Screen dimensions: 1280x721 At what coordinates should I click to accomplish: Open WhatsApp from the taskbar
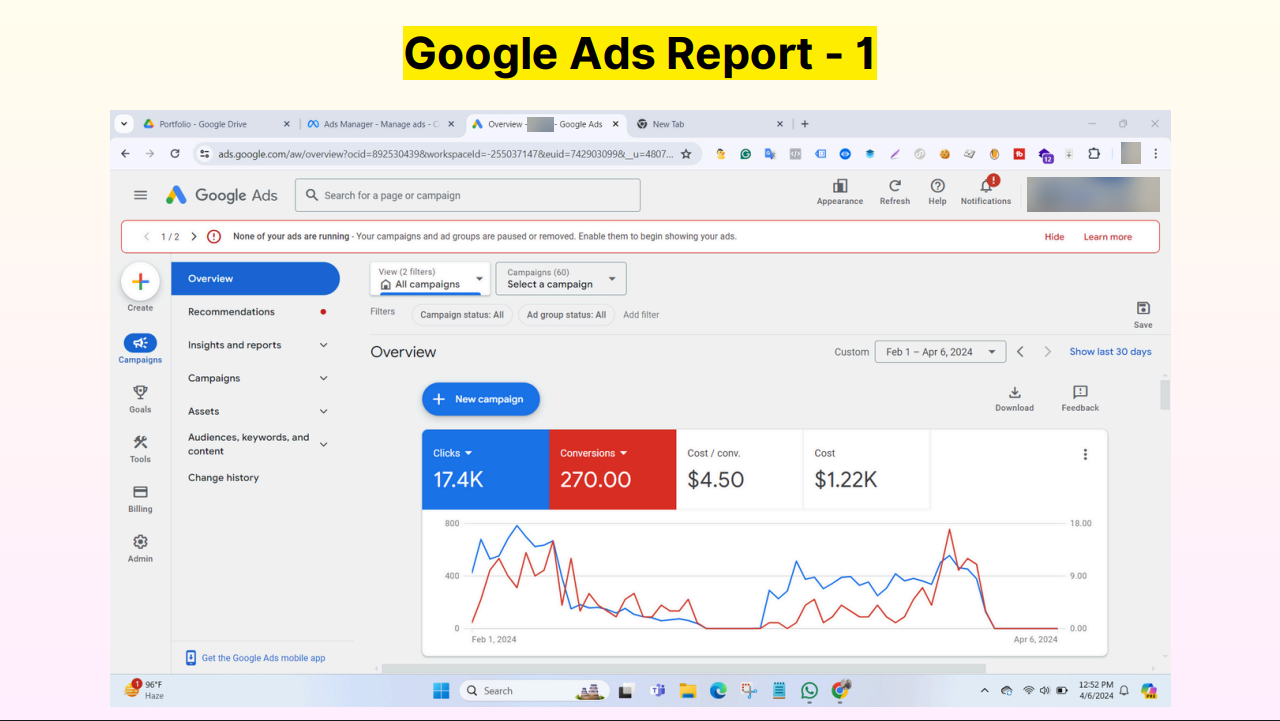pyautogui.click(x=809, y=690)
